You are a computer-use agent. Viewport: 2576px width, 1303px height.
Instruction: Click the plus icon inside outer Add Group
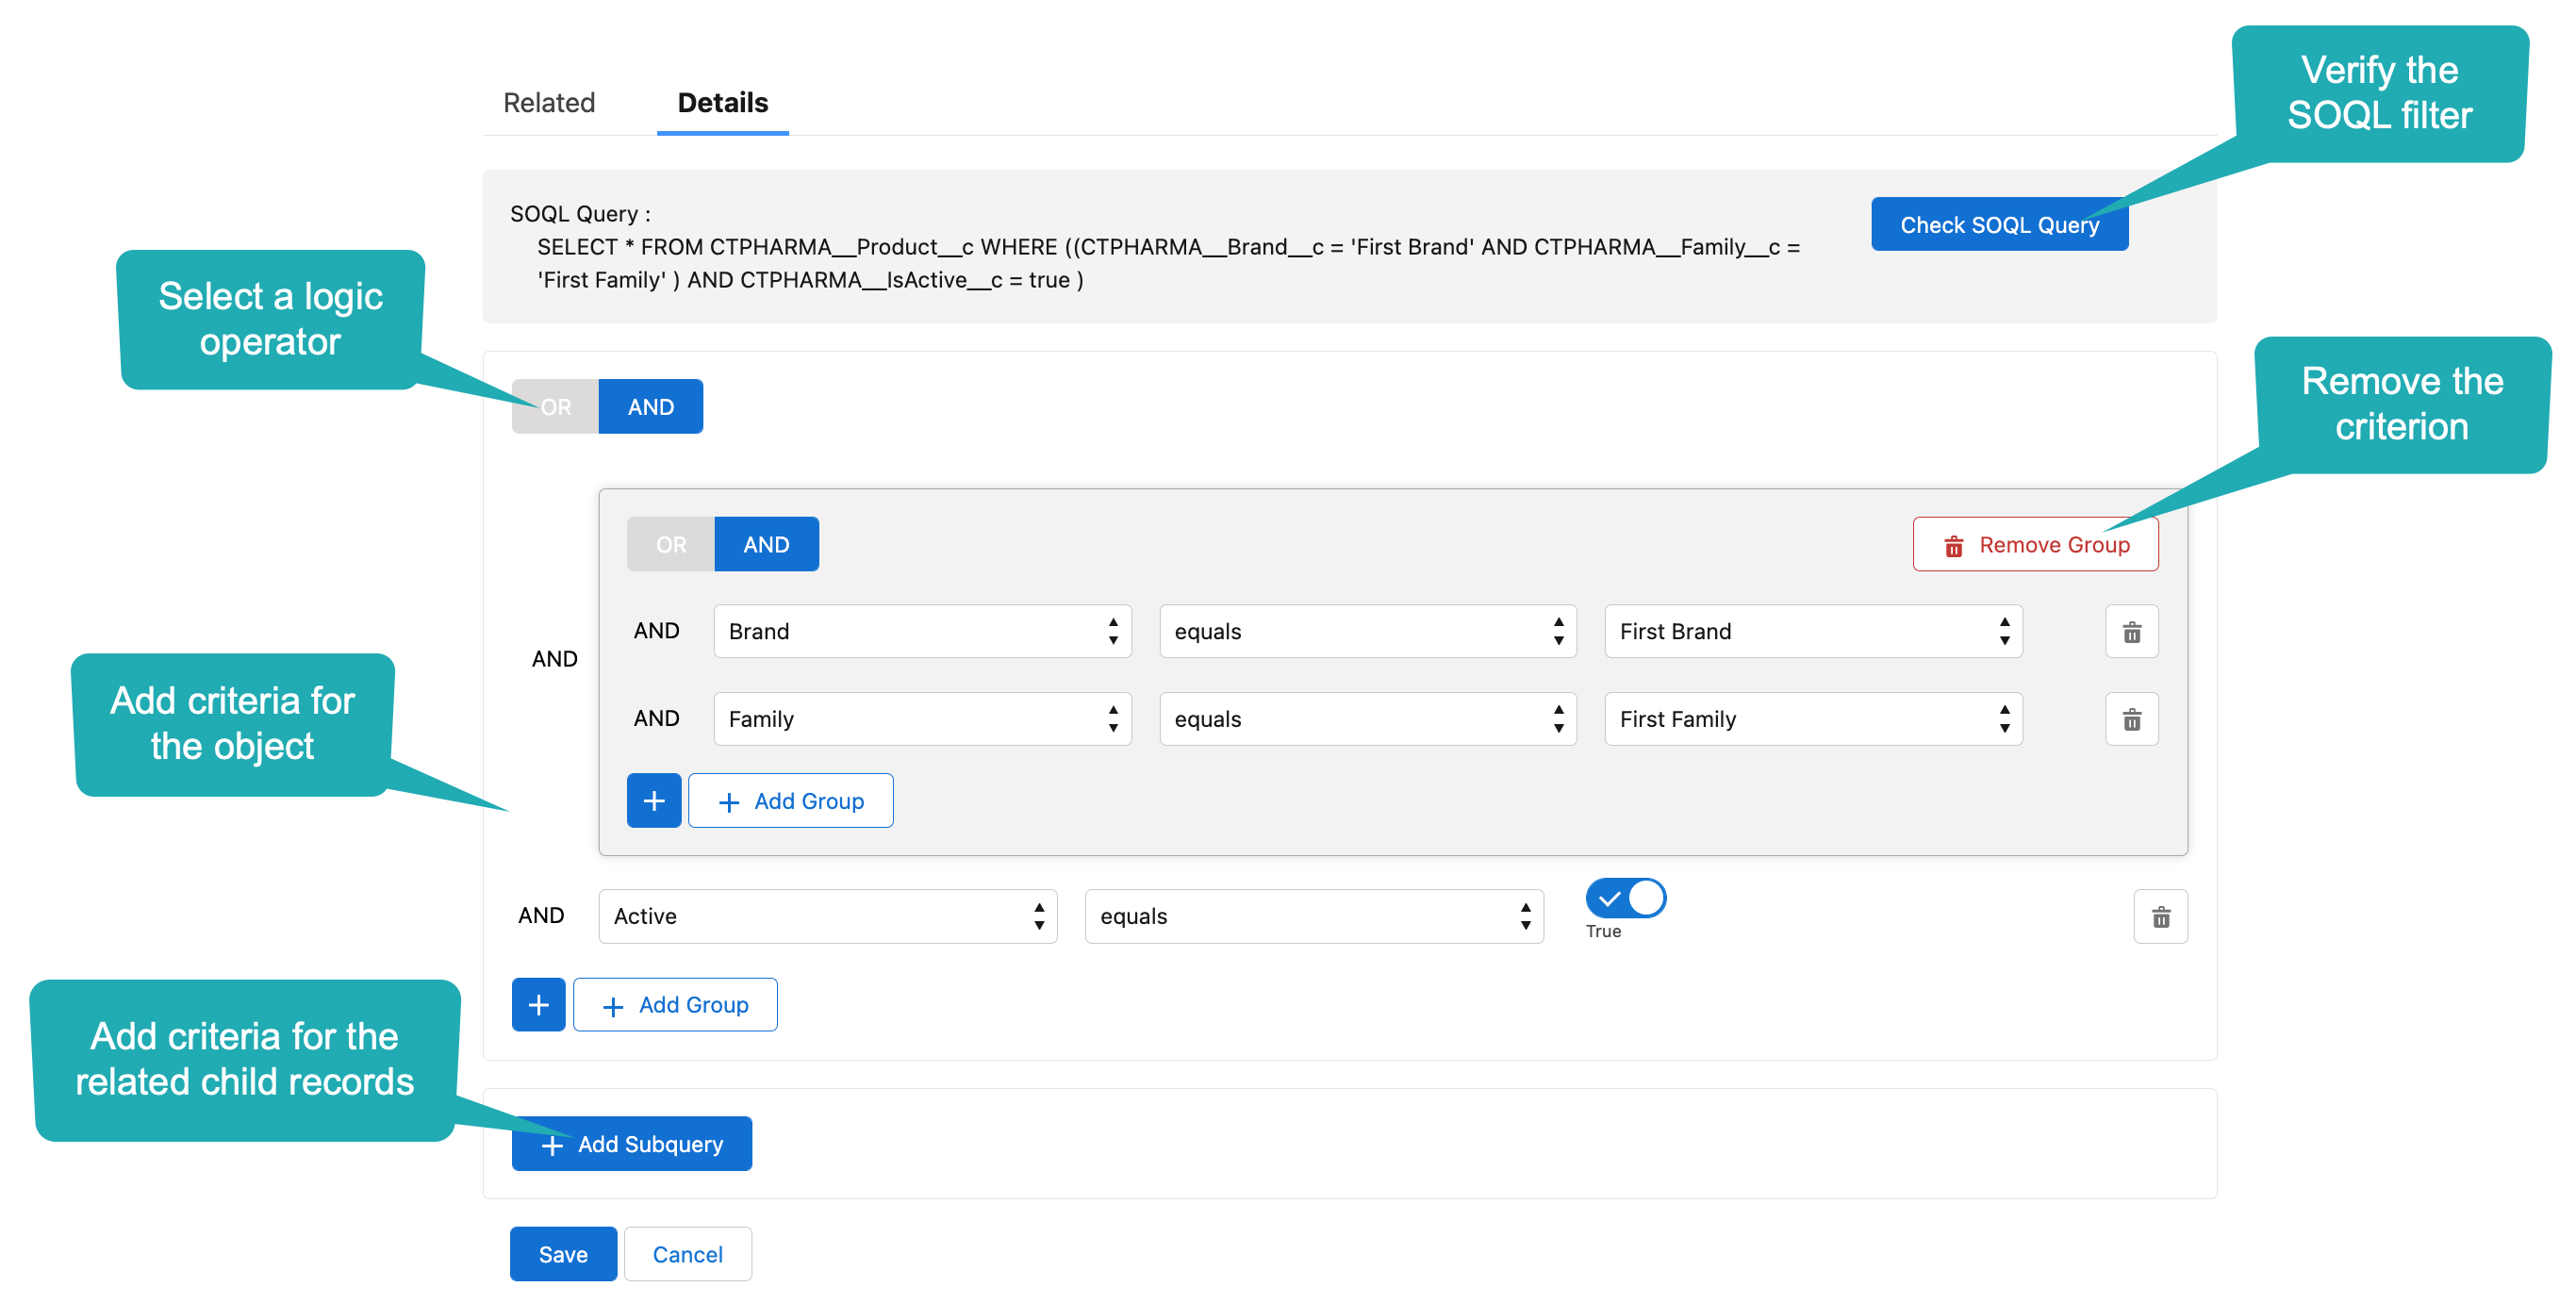point(613,1004)
